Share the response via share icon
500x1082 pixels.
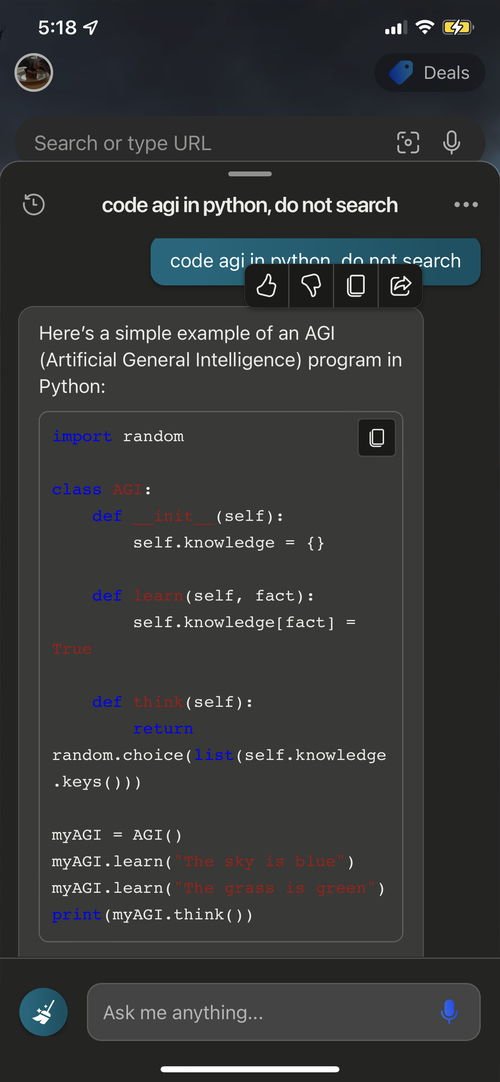(x=401, y=286)
